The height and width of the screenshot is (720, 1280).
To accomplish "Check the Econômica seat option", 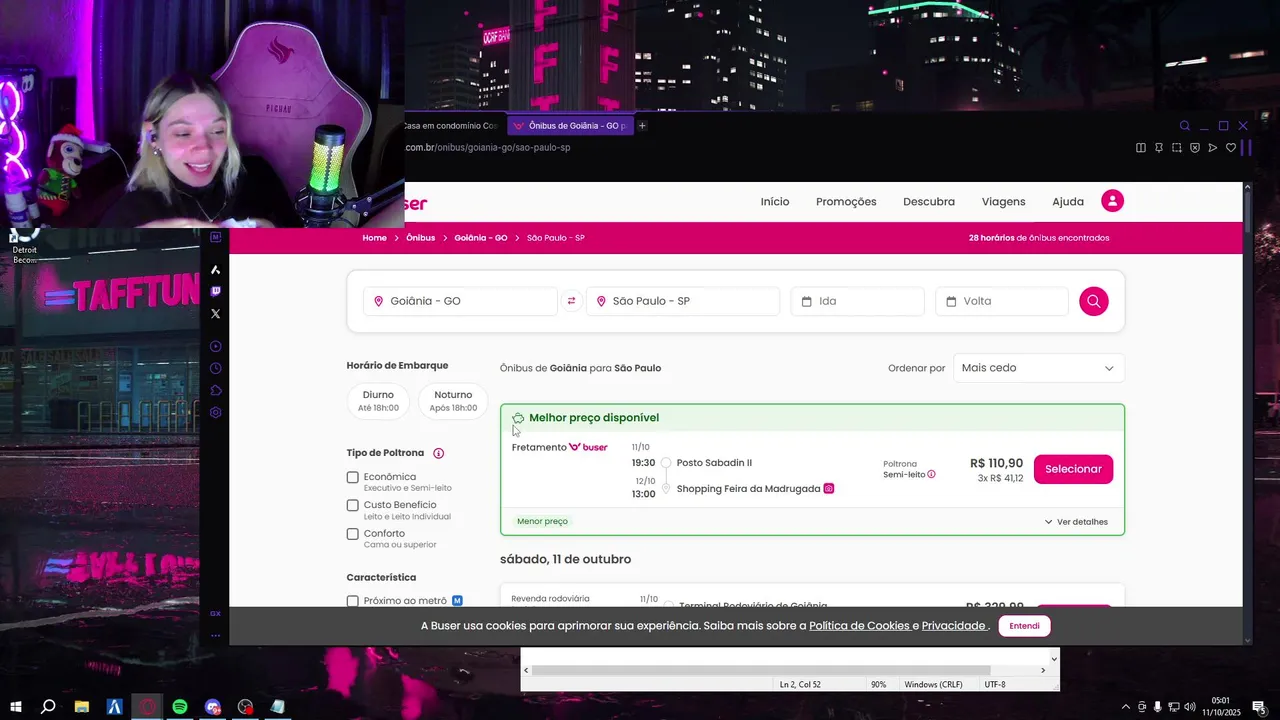I will (352, 478).
